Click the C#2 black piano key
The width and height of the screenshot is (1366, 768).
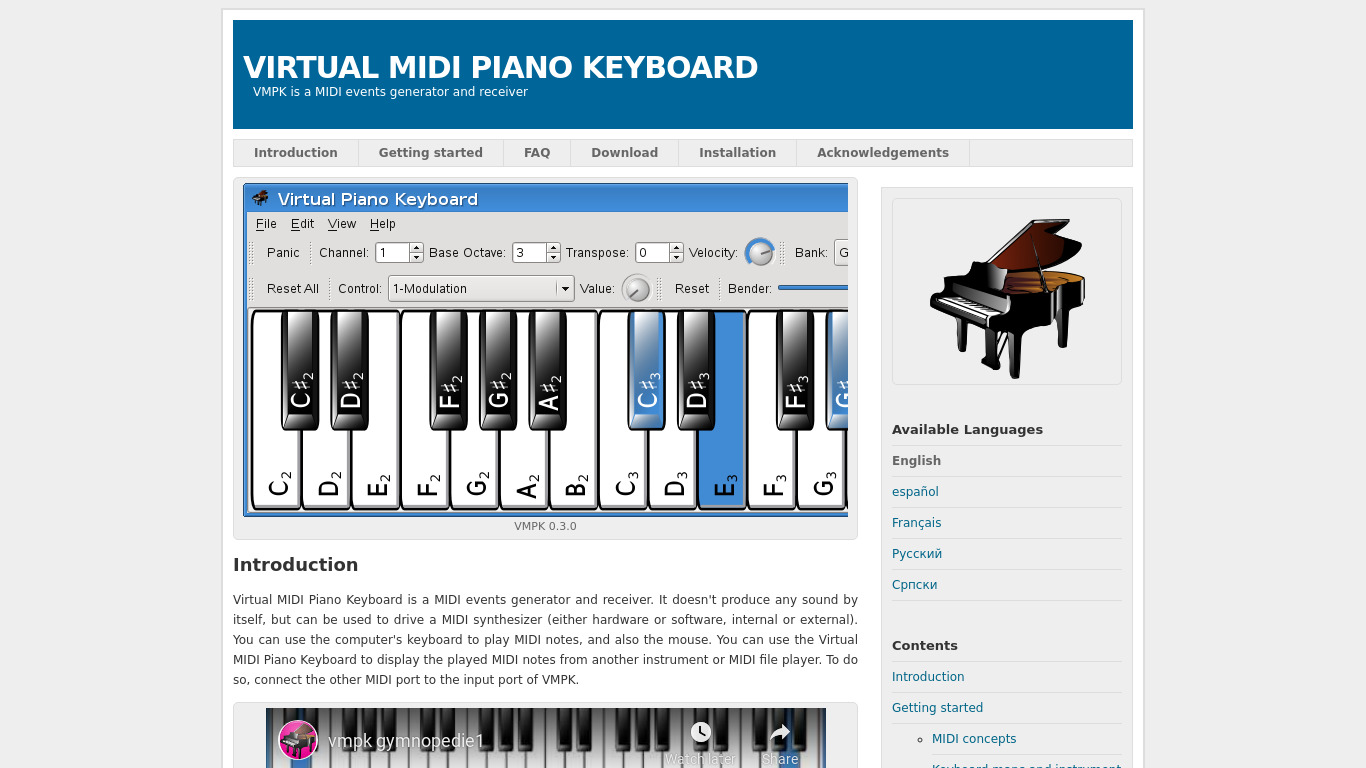[300, 370]
